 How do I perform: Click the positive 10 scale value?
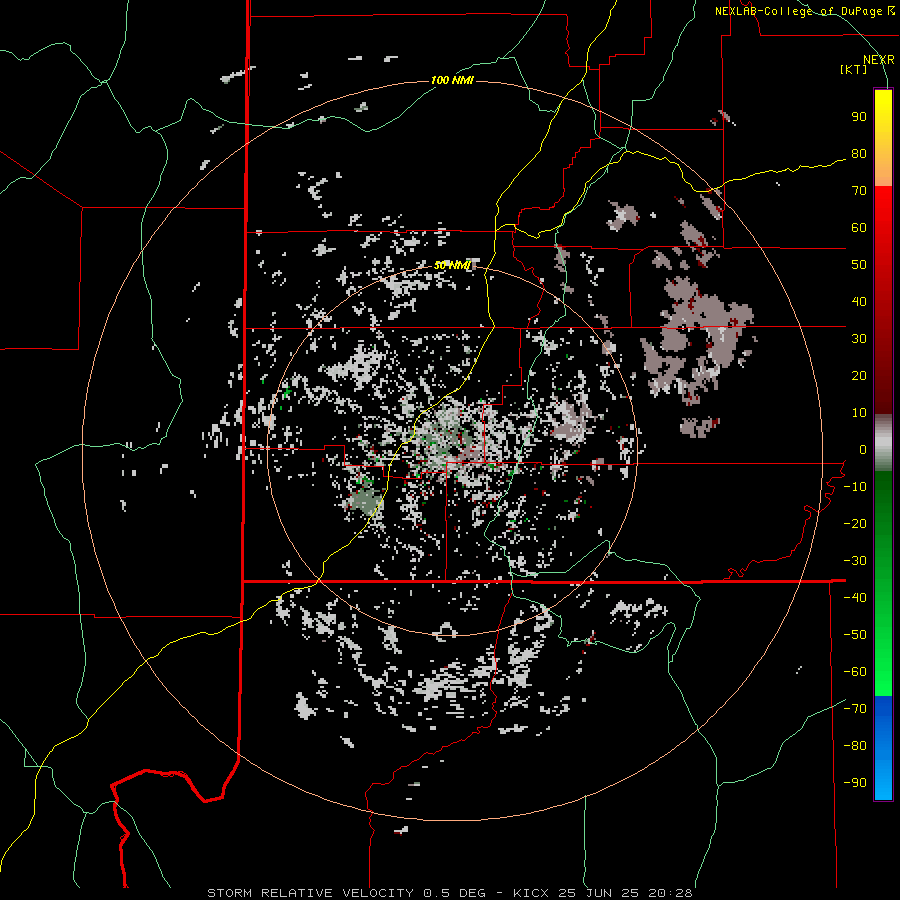point(859,413)
